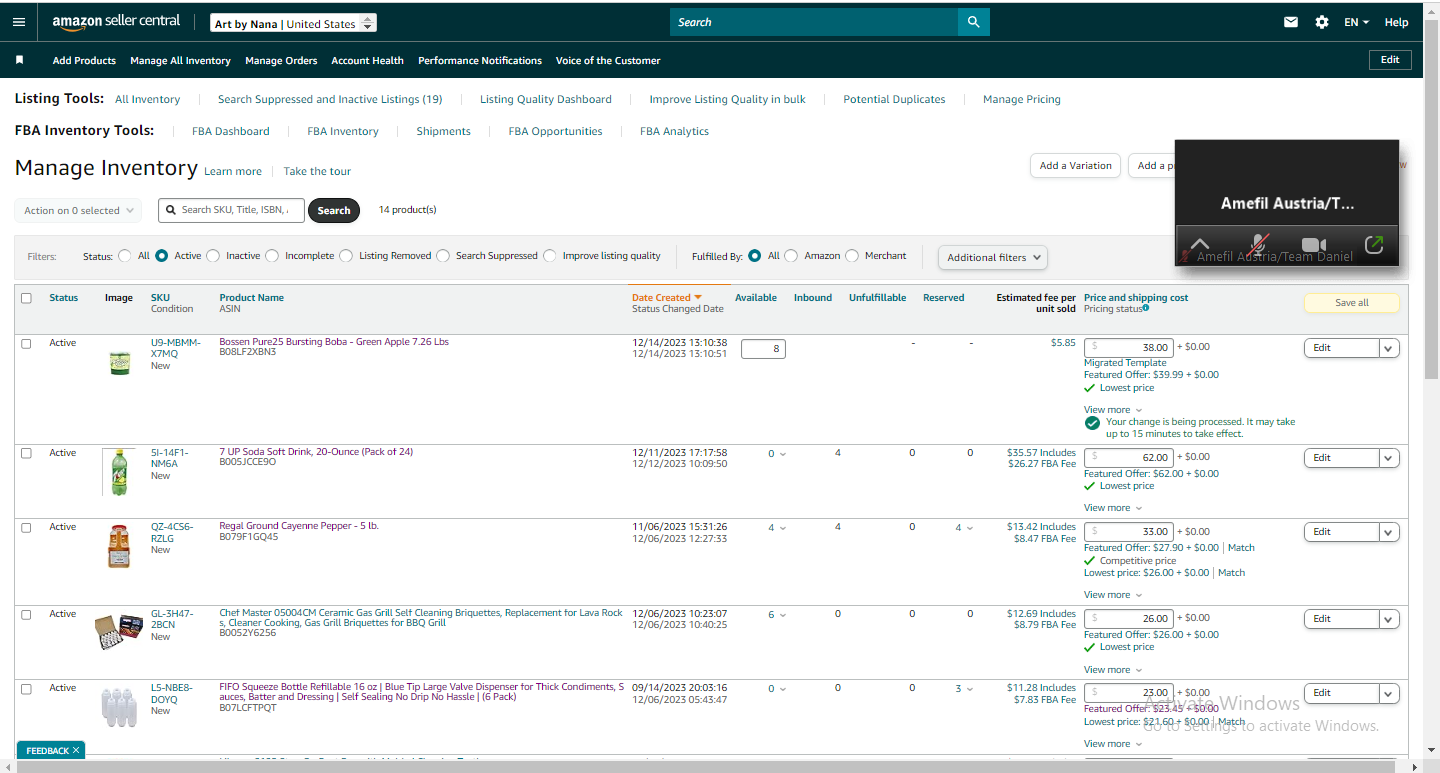Click Add a Variation button

point(1075,166)
